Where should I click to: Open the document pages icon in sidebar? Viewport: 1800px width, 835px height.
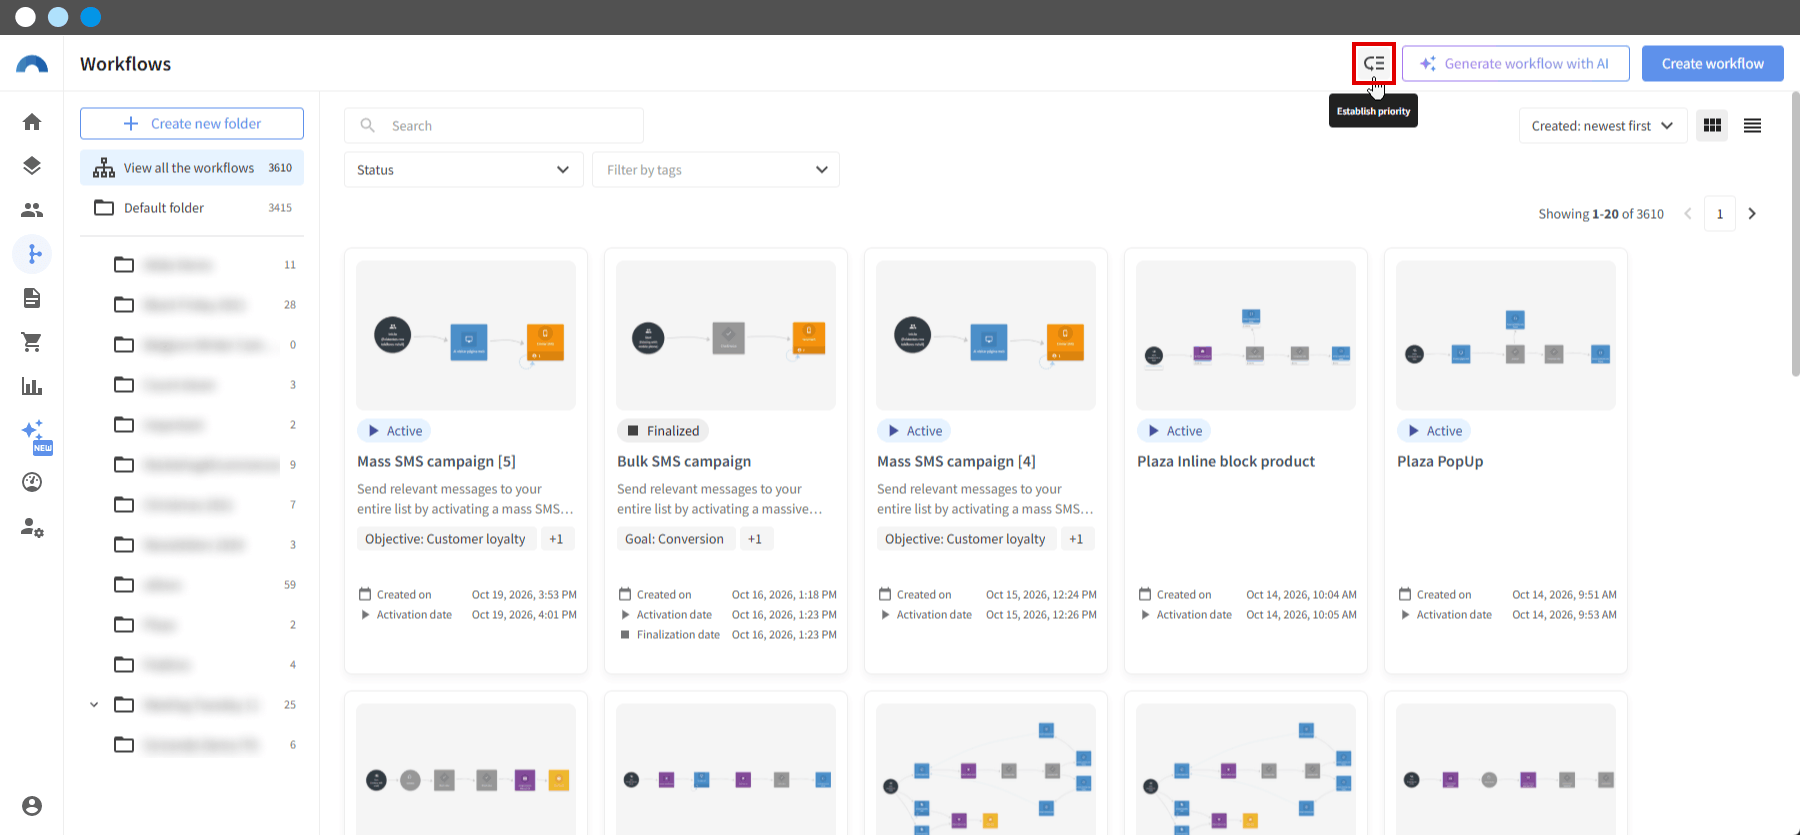(x=32, y=298)
